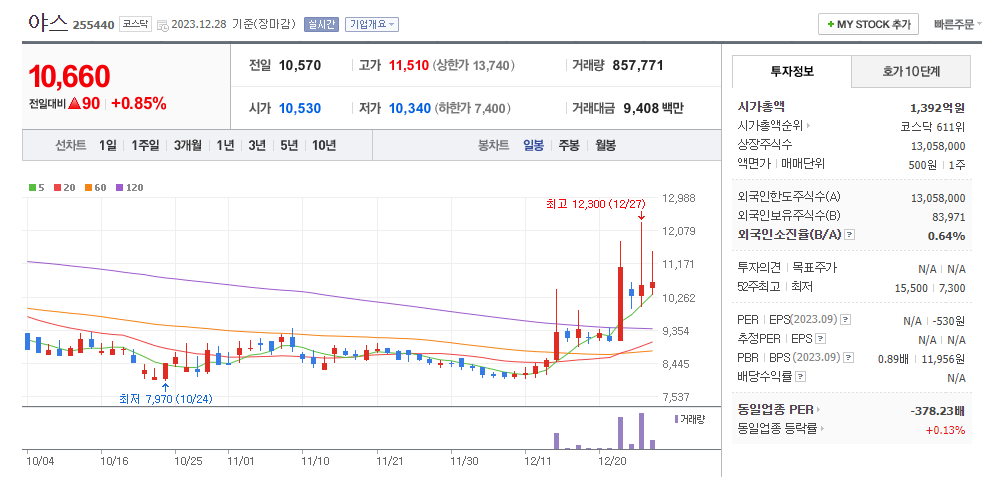Click the 저가 value 10,340

(x=410, y=108)
